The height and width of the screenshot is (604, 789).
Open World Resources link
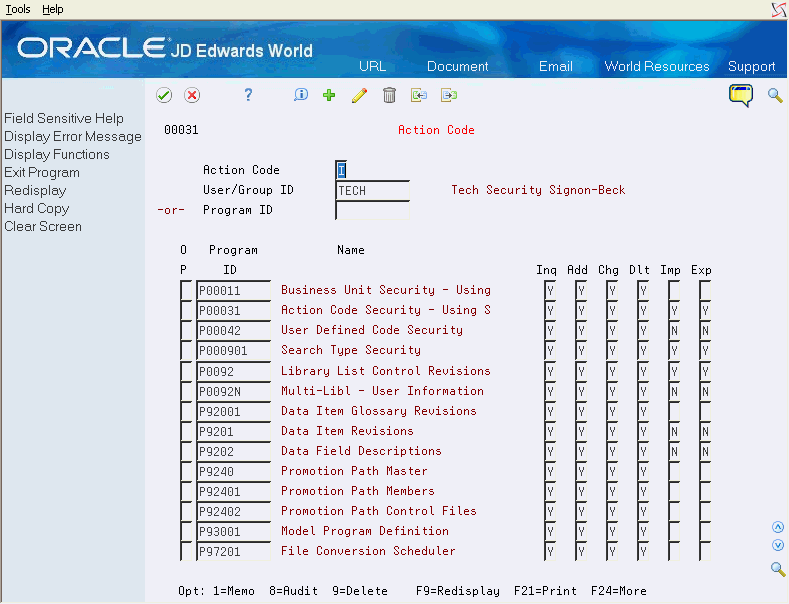tap(657, 66)
